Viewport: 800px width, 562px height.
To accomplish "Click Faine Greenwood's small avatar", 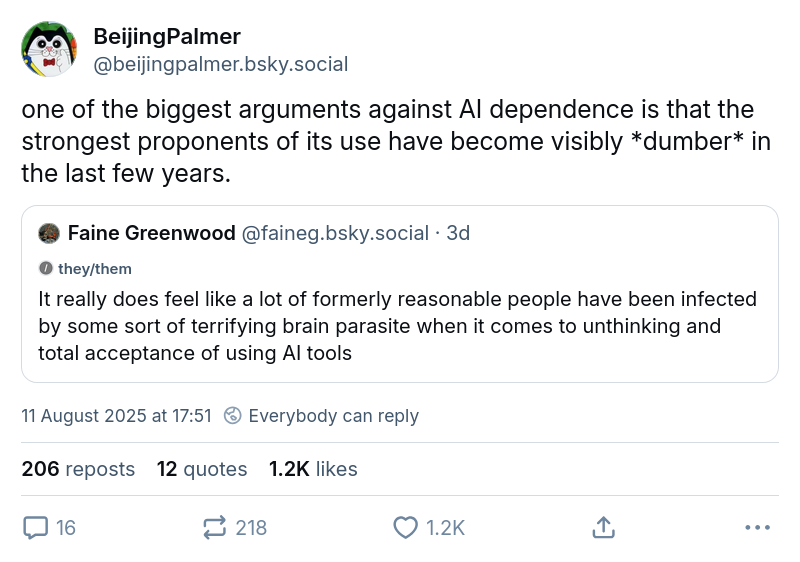I will pyautogui.click(x=49, y=234).
